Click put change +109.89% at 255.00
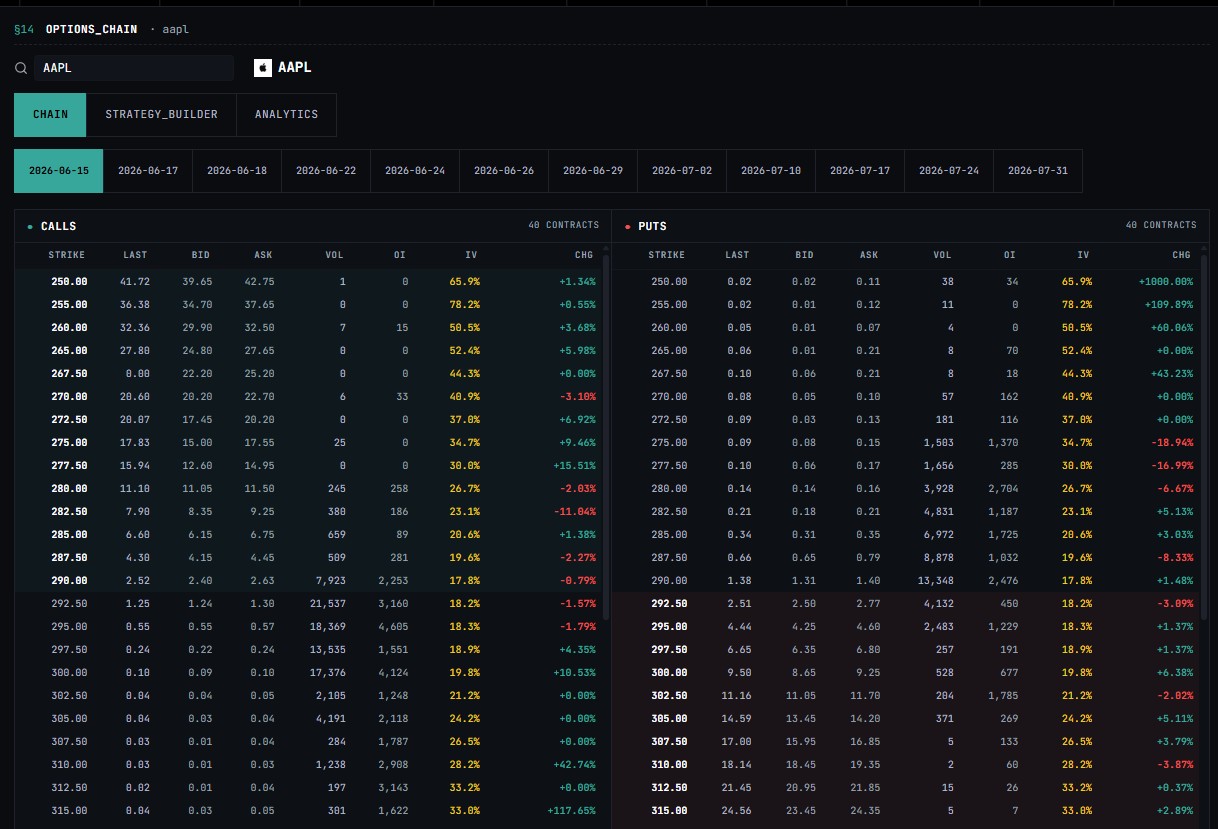This screenshot has height=829, width=1218. 1168,305
